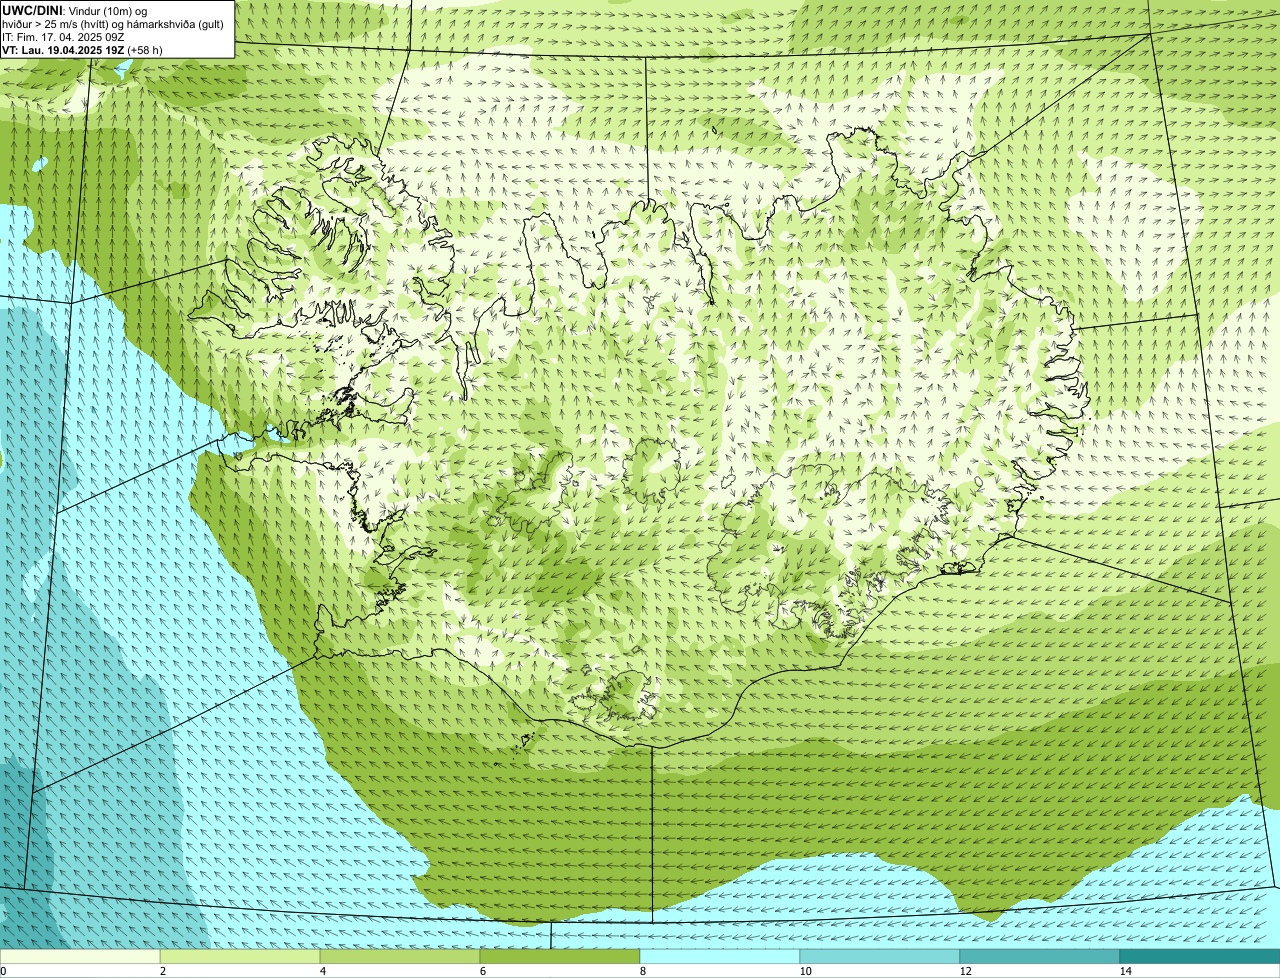Select the cyan 10–12 color bar segment
Viewport: 1280px width, 978px height.
tap(880, 956)
